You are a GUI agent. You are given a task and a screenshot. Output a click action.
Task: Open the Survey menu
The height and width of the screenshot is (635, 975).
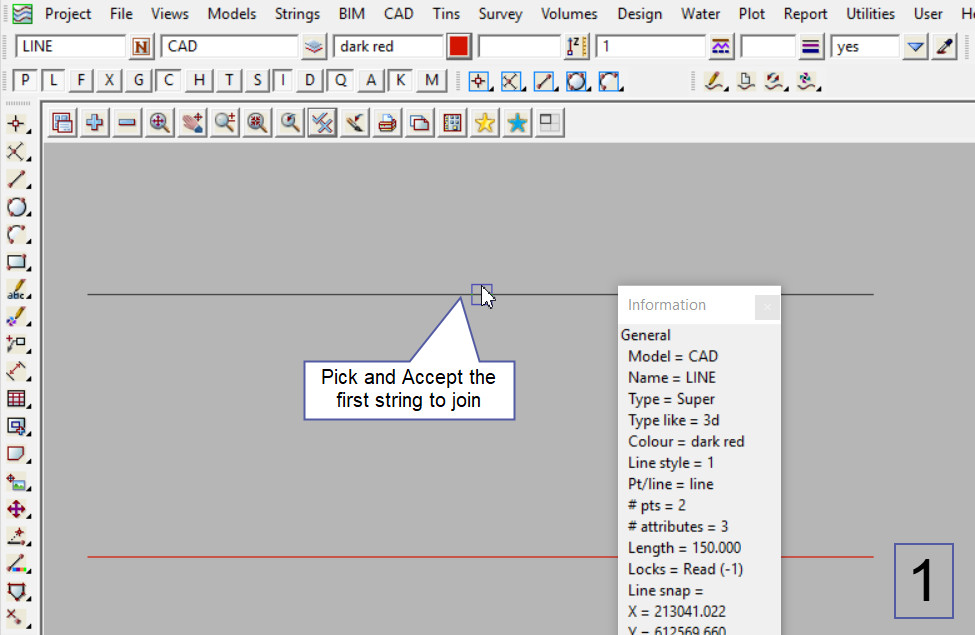(x=500, y=14)
